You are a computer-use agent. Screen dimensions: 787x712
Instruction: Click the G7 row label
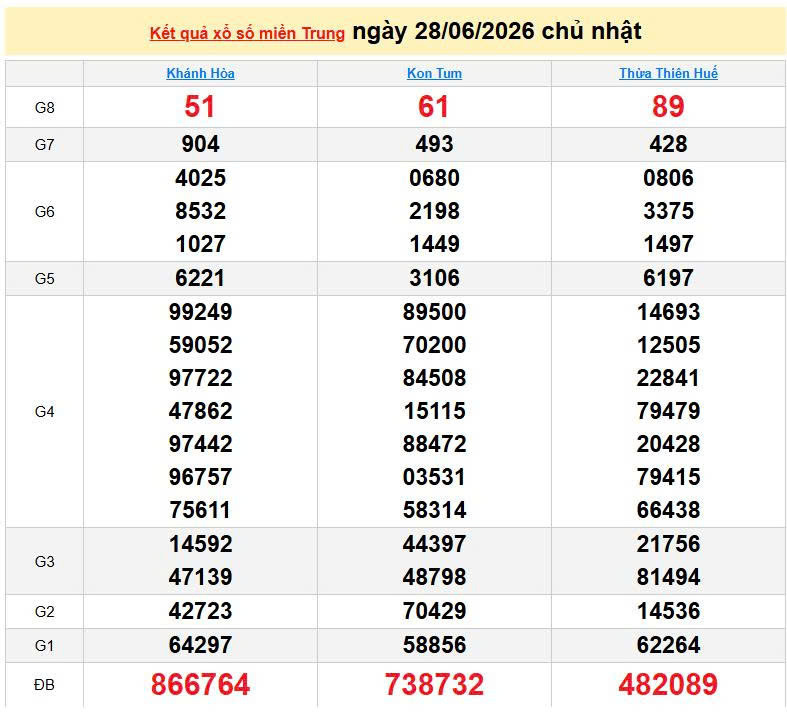click(45, 145)
